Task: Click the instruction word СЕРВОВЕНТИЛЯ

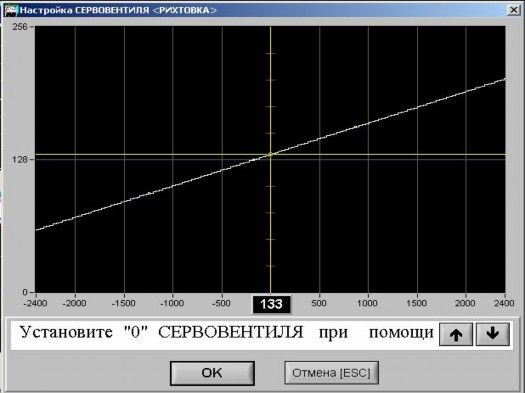Action: (x=231, y=333)
